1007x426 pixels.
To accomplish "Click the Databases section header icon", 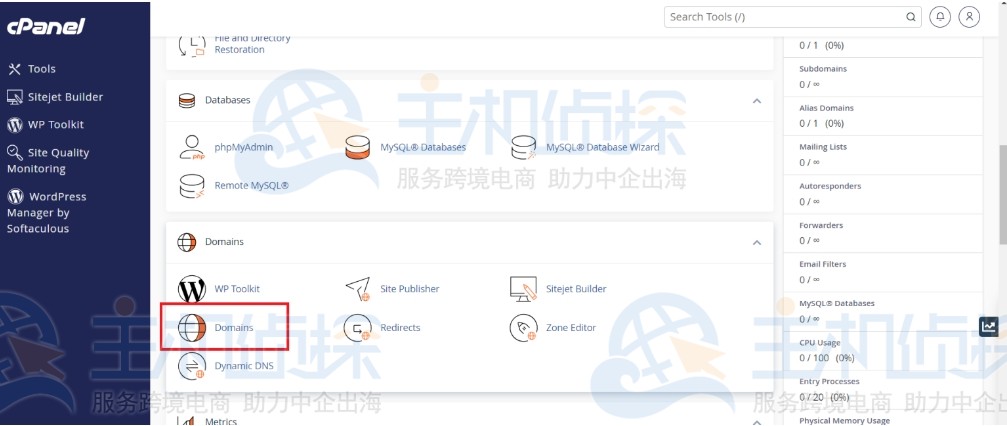I will click(187, 100).
